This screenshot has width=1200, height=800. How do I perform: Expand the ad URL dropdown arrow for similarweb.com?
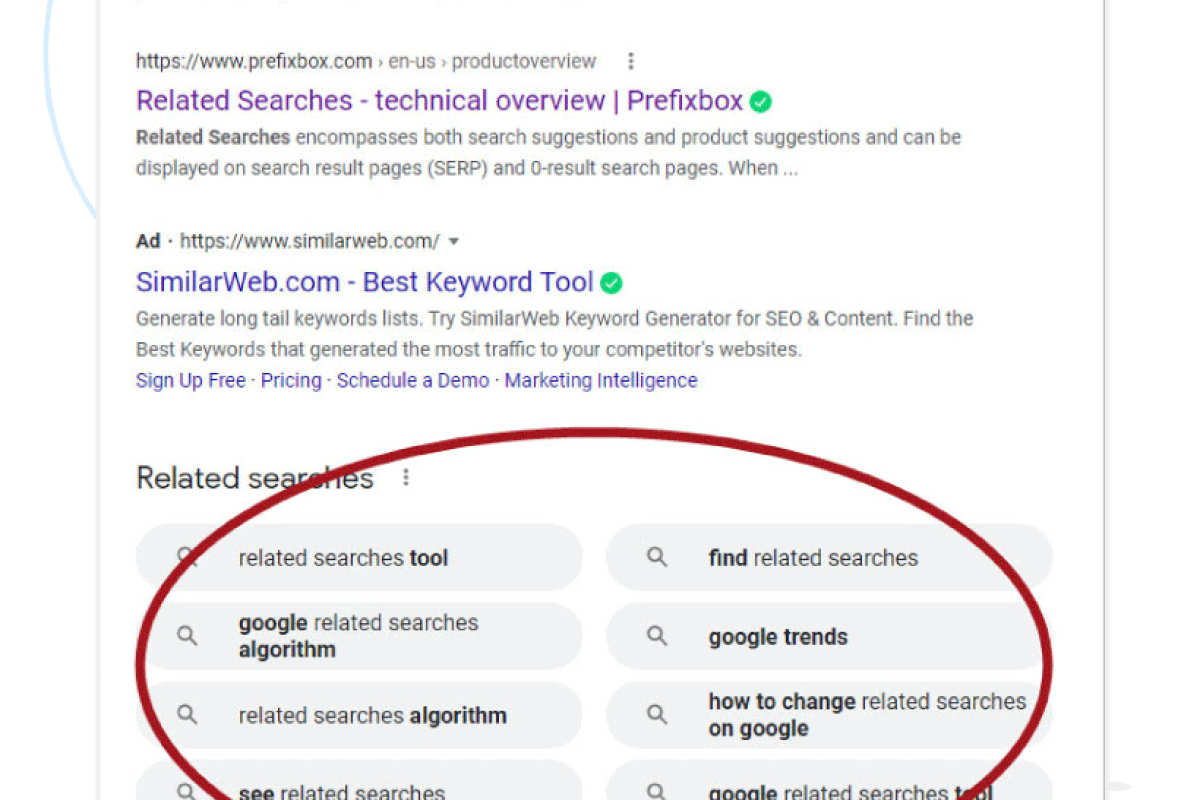tap(454, 240)
